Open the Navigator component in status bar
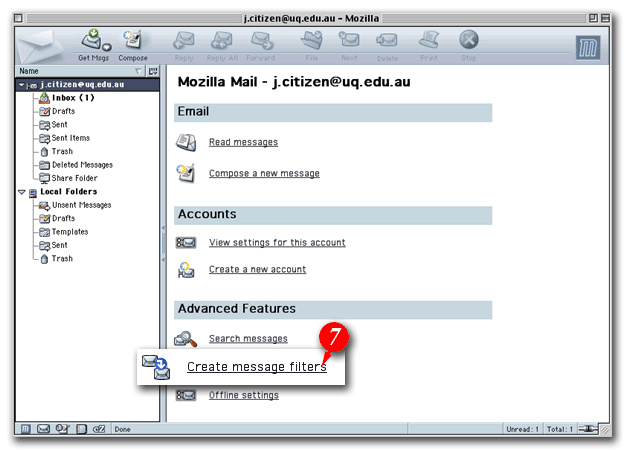This screenshot has height=450, width=625. pyautogui.click(x=25, y=429)
